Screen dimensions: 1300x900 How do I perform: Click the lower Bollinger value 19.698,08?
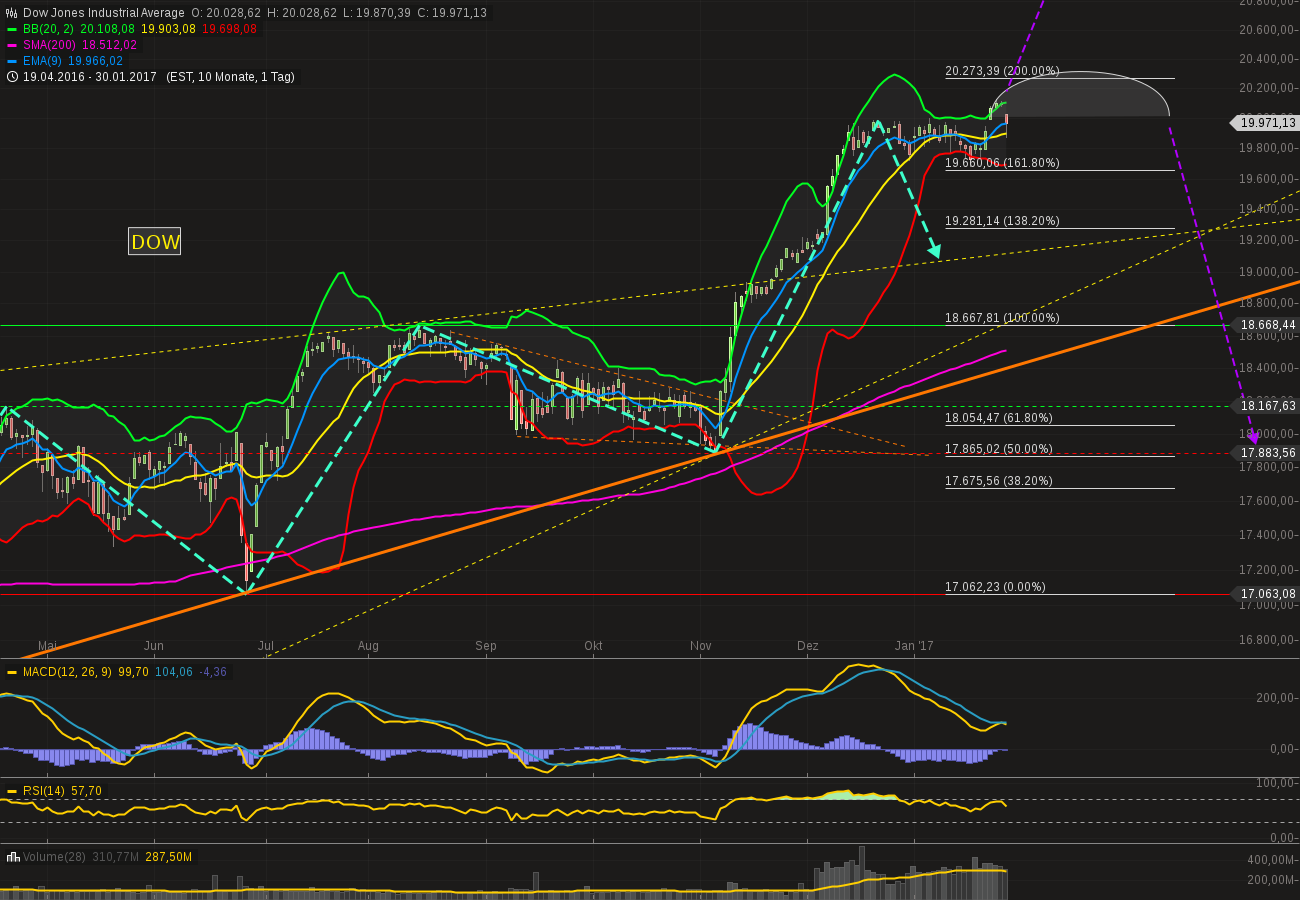229,29
